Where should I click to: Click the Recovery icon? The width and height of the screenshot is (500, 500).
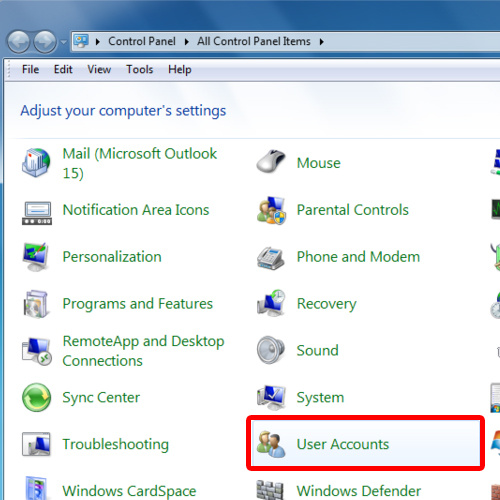[271, 303]
